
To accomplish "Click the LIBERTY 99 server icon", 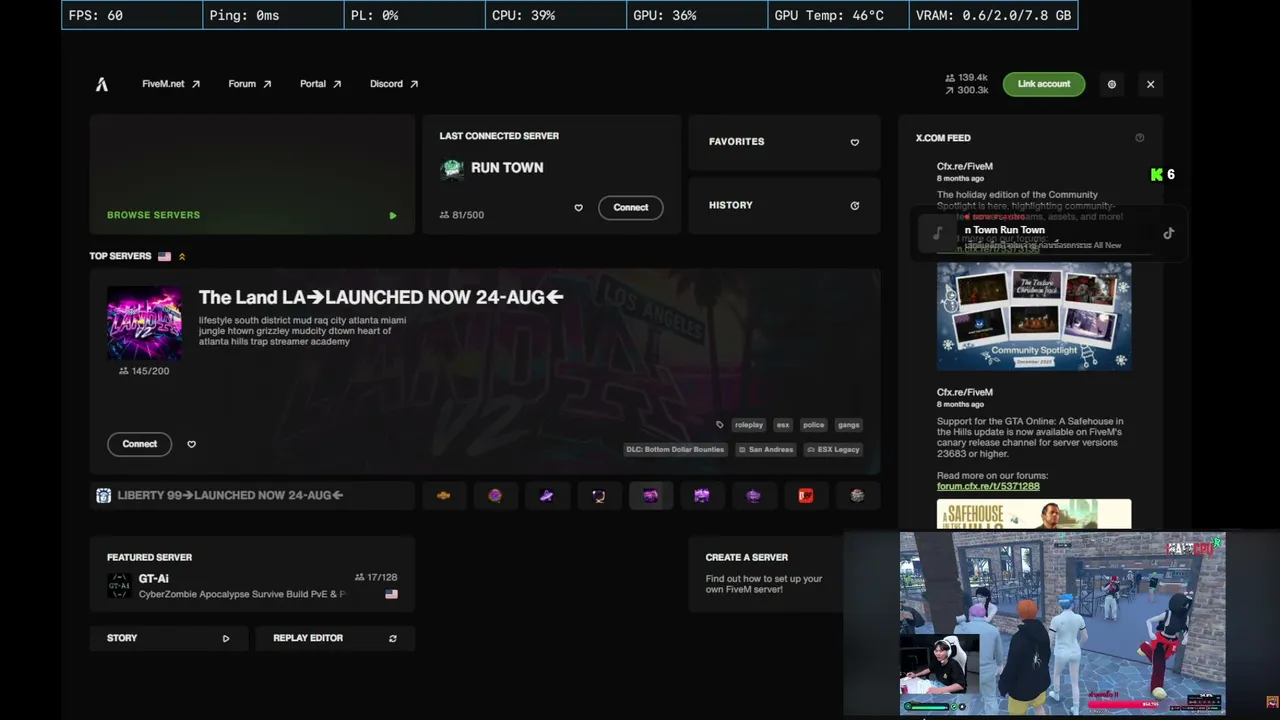I will pyautogui.click(x=103, y=495).
